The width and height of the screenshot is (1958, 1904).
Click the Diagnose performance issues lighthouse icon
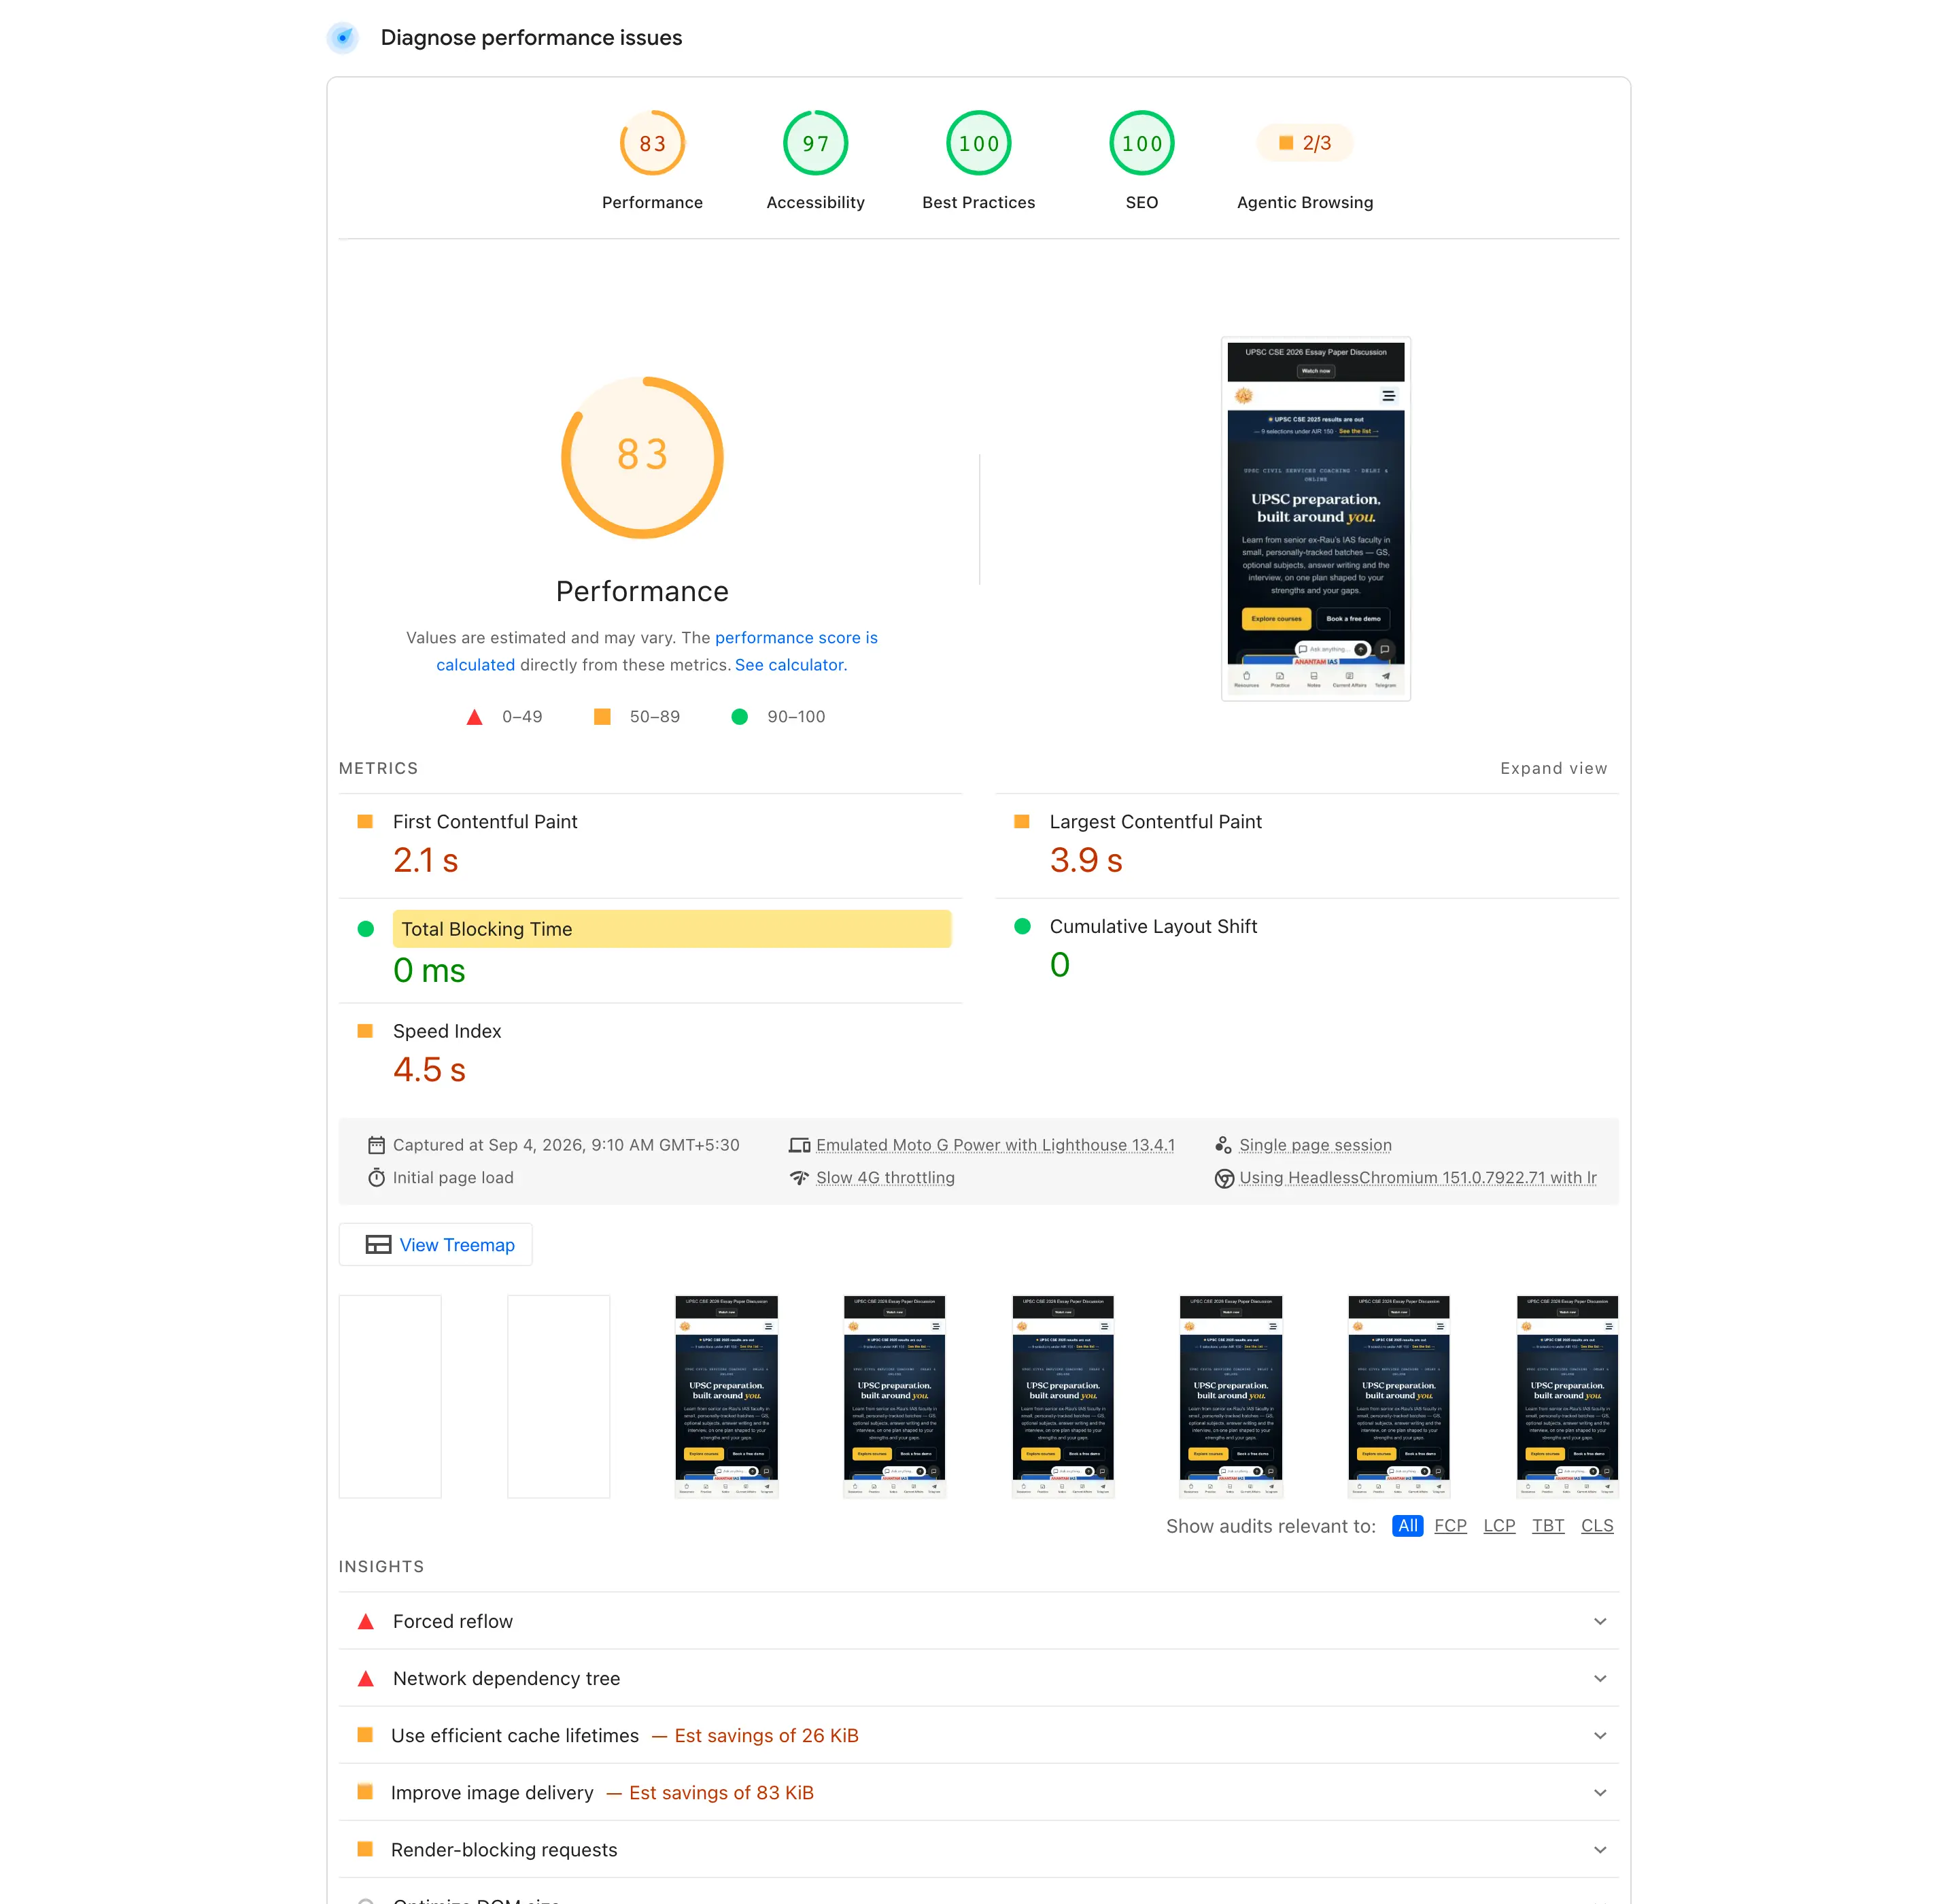343,38
